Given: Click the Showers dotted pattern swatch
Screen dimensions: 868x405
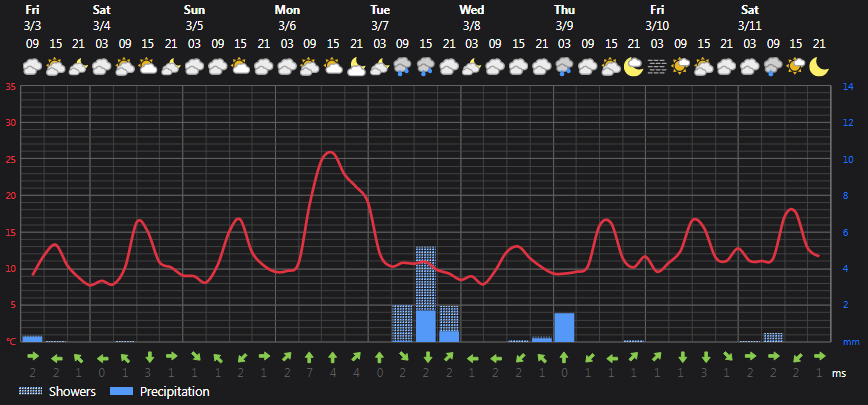Looking at the screenshot, I should tap(30, 391).
